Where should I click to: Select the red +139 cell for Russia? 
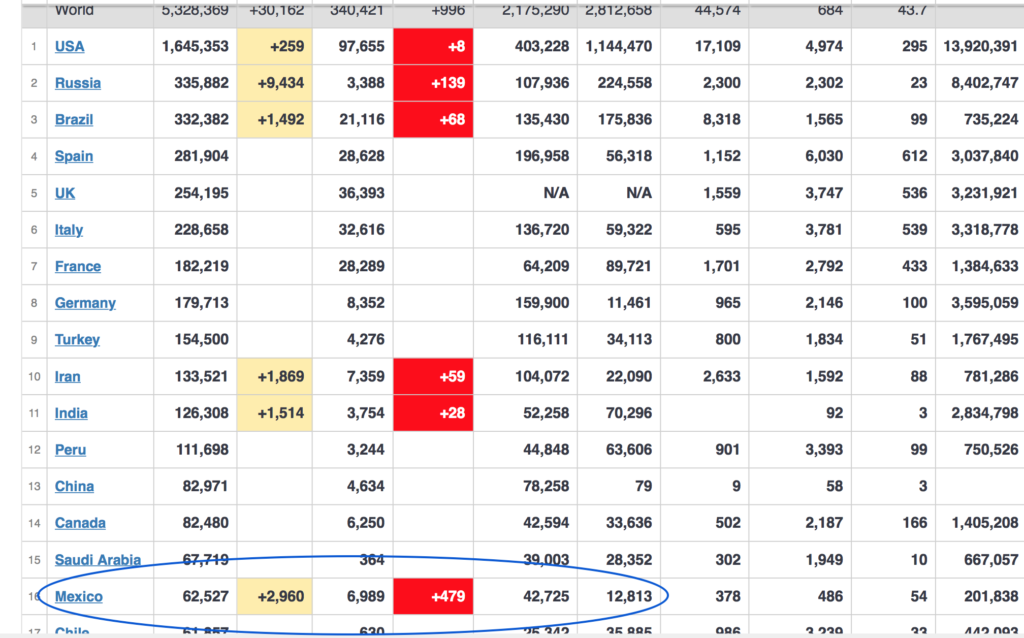coord(433,83)
